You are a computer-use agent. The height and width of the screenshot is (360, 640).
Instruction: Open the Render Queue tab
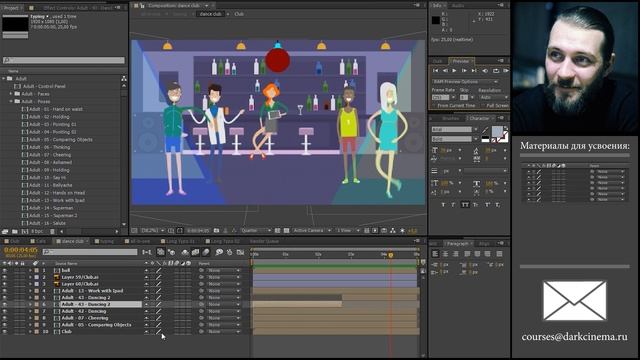[x=264, y=241]
